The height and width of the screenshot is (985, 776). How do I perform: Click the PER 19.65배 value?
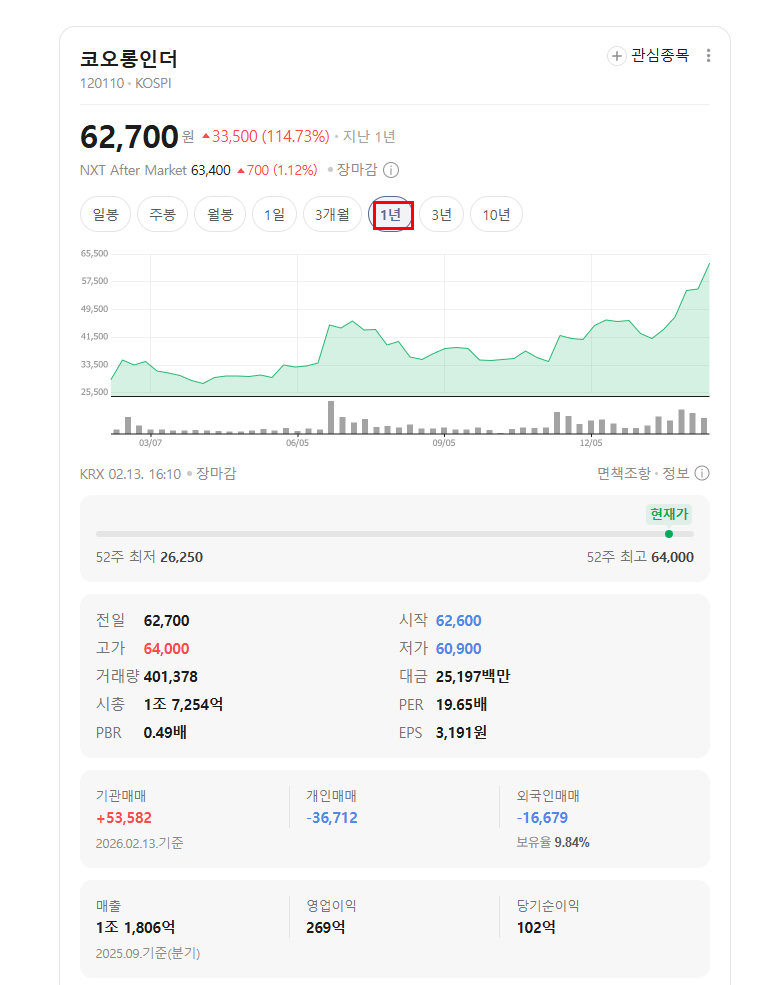461,705
